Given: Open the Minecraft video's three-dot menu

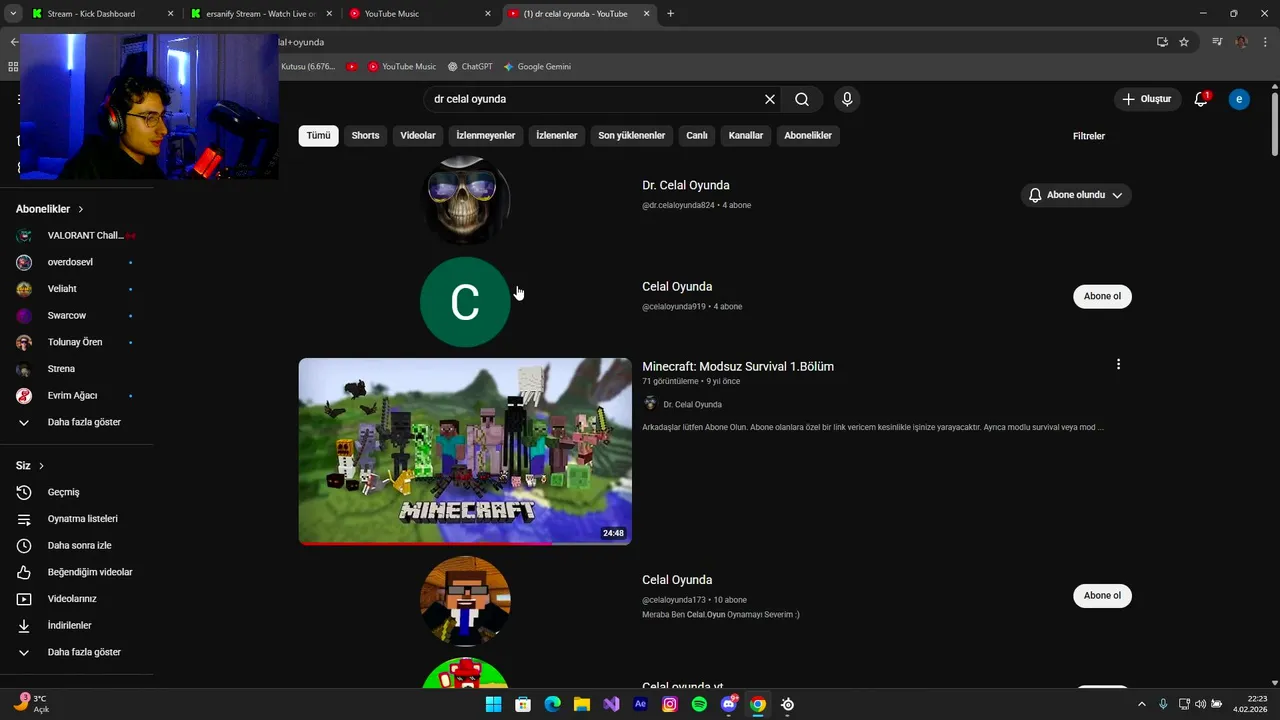Looking at the screenshot, I should coord(1118,365).
